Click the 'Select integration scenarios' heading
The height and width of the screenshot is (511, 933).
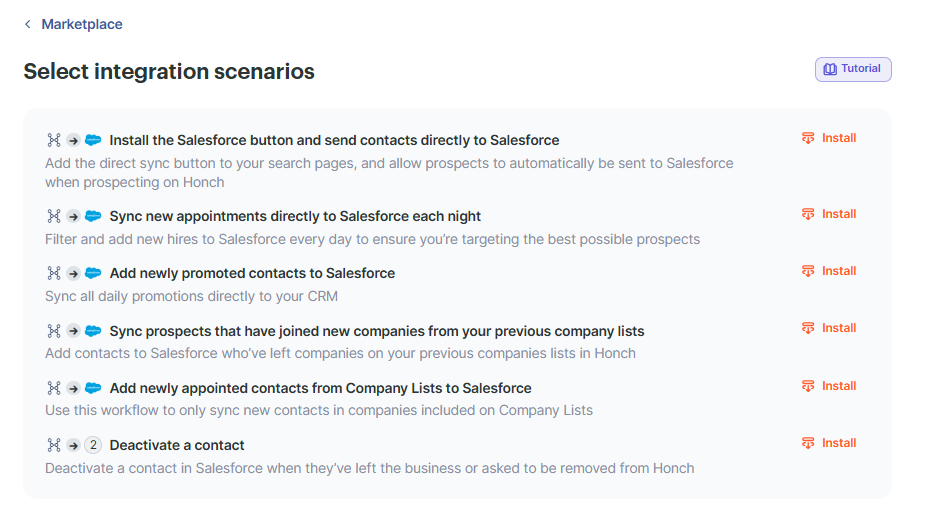tap(169, 72)
